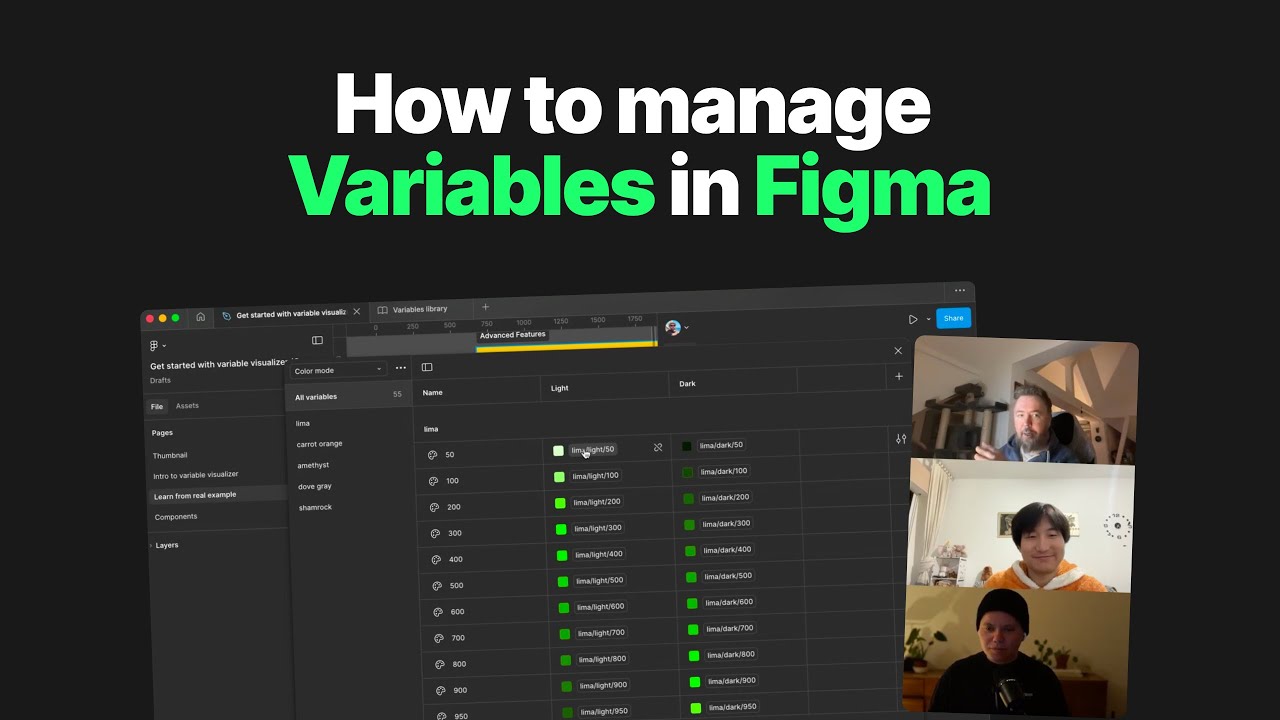The height and width of the screenshot is (720, 1280).
Task: Click the palette icon for variable 50
Action: point(433,455)
